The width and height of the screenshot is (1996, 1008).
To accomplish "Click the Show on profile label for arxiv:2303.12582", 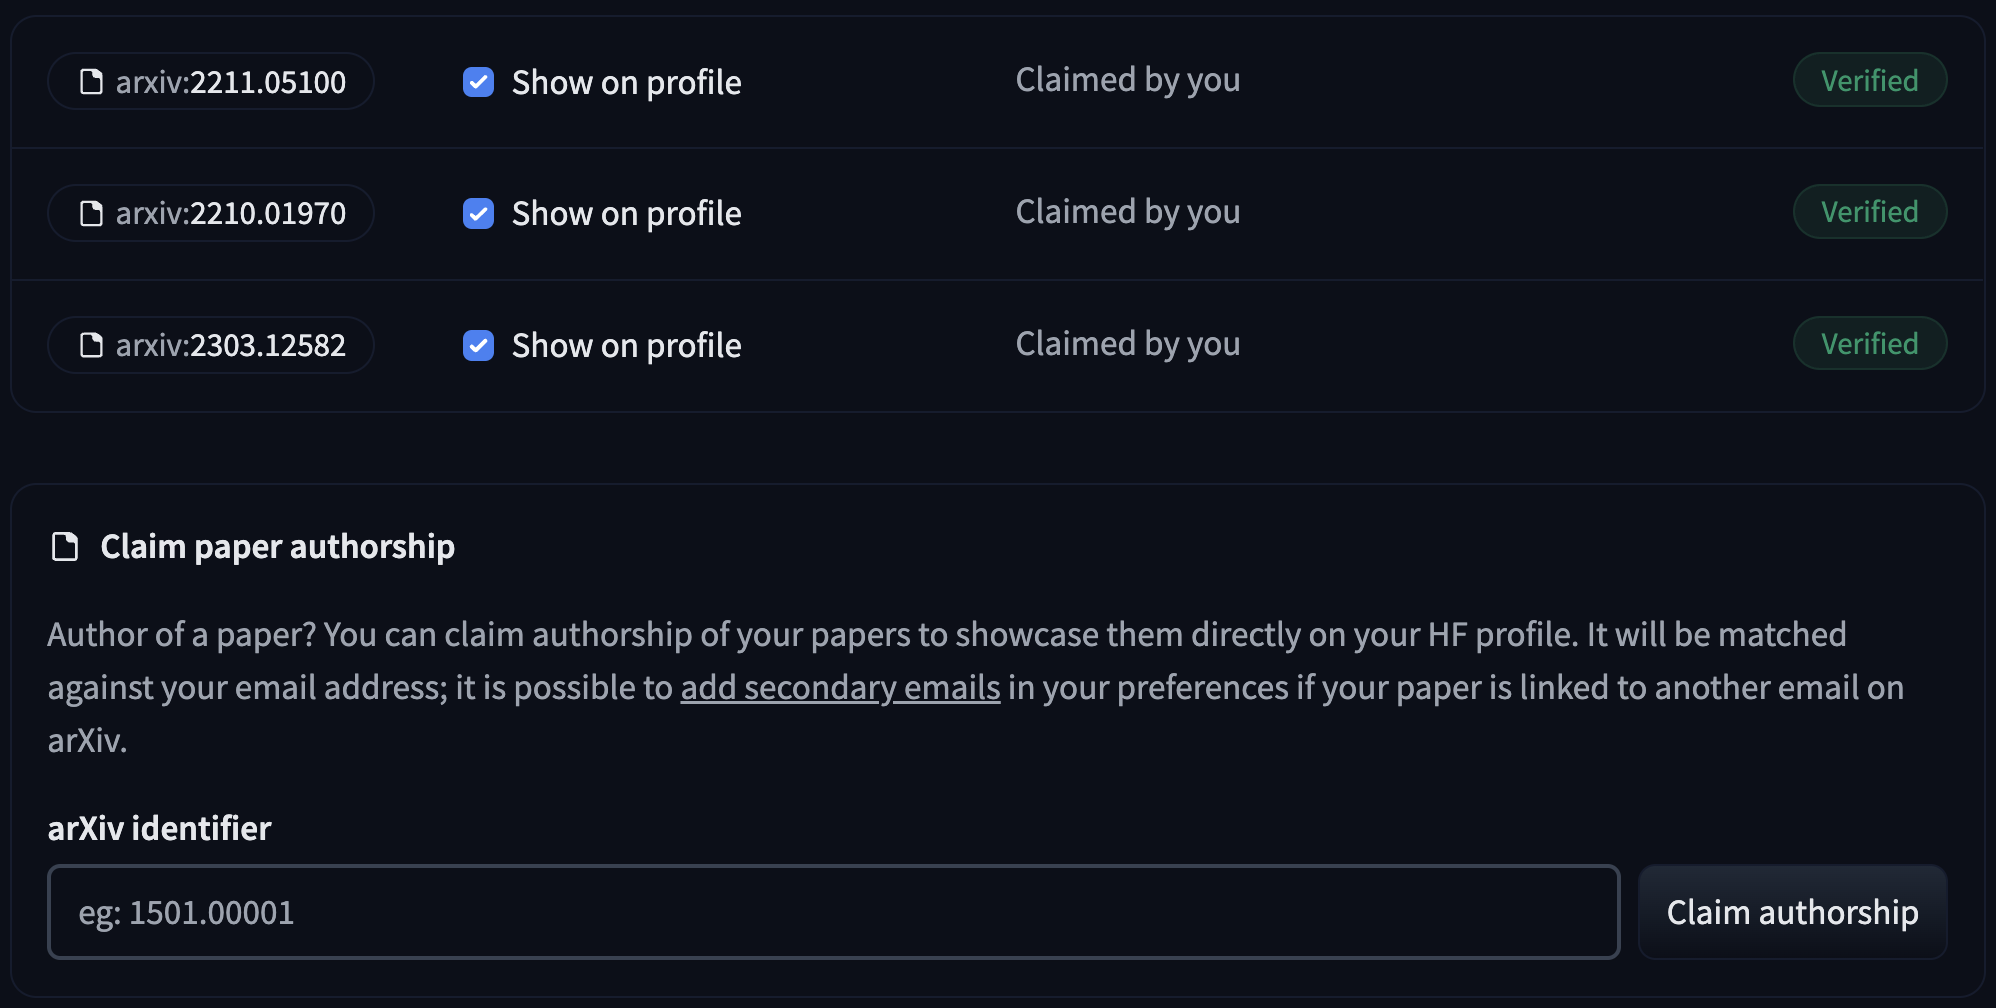I will (x=626, y=345).
